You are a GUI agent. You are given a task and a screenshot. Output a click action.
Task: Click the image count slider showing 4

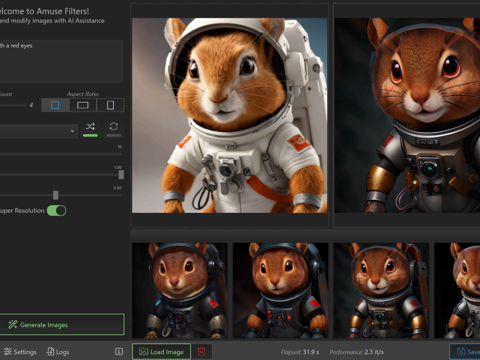click(x=13, y=105)
